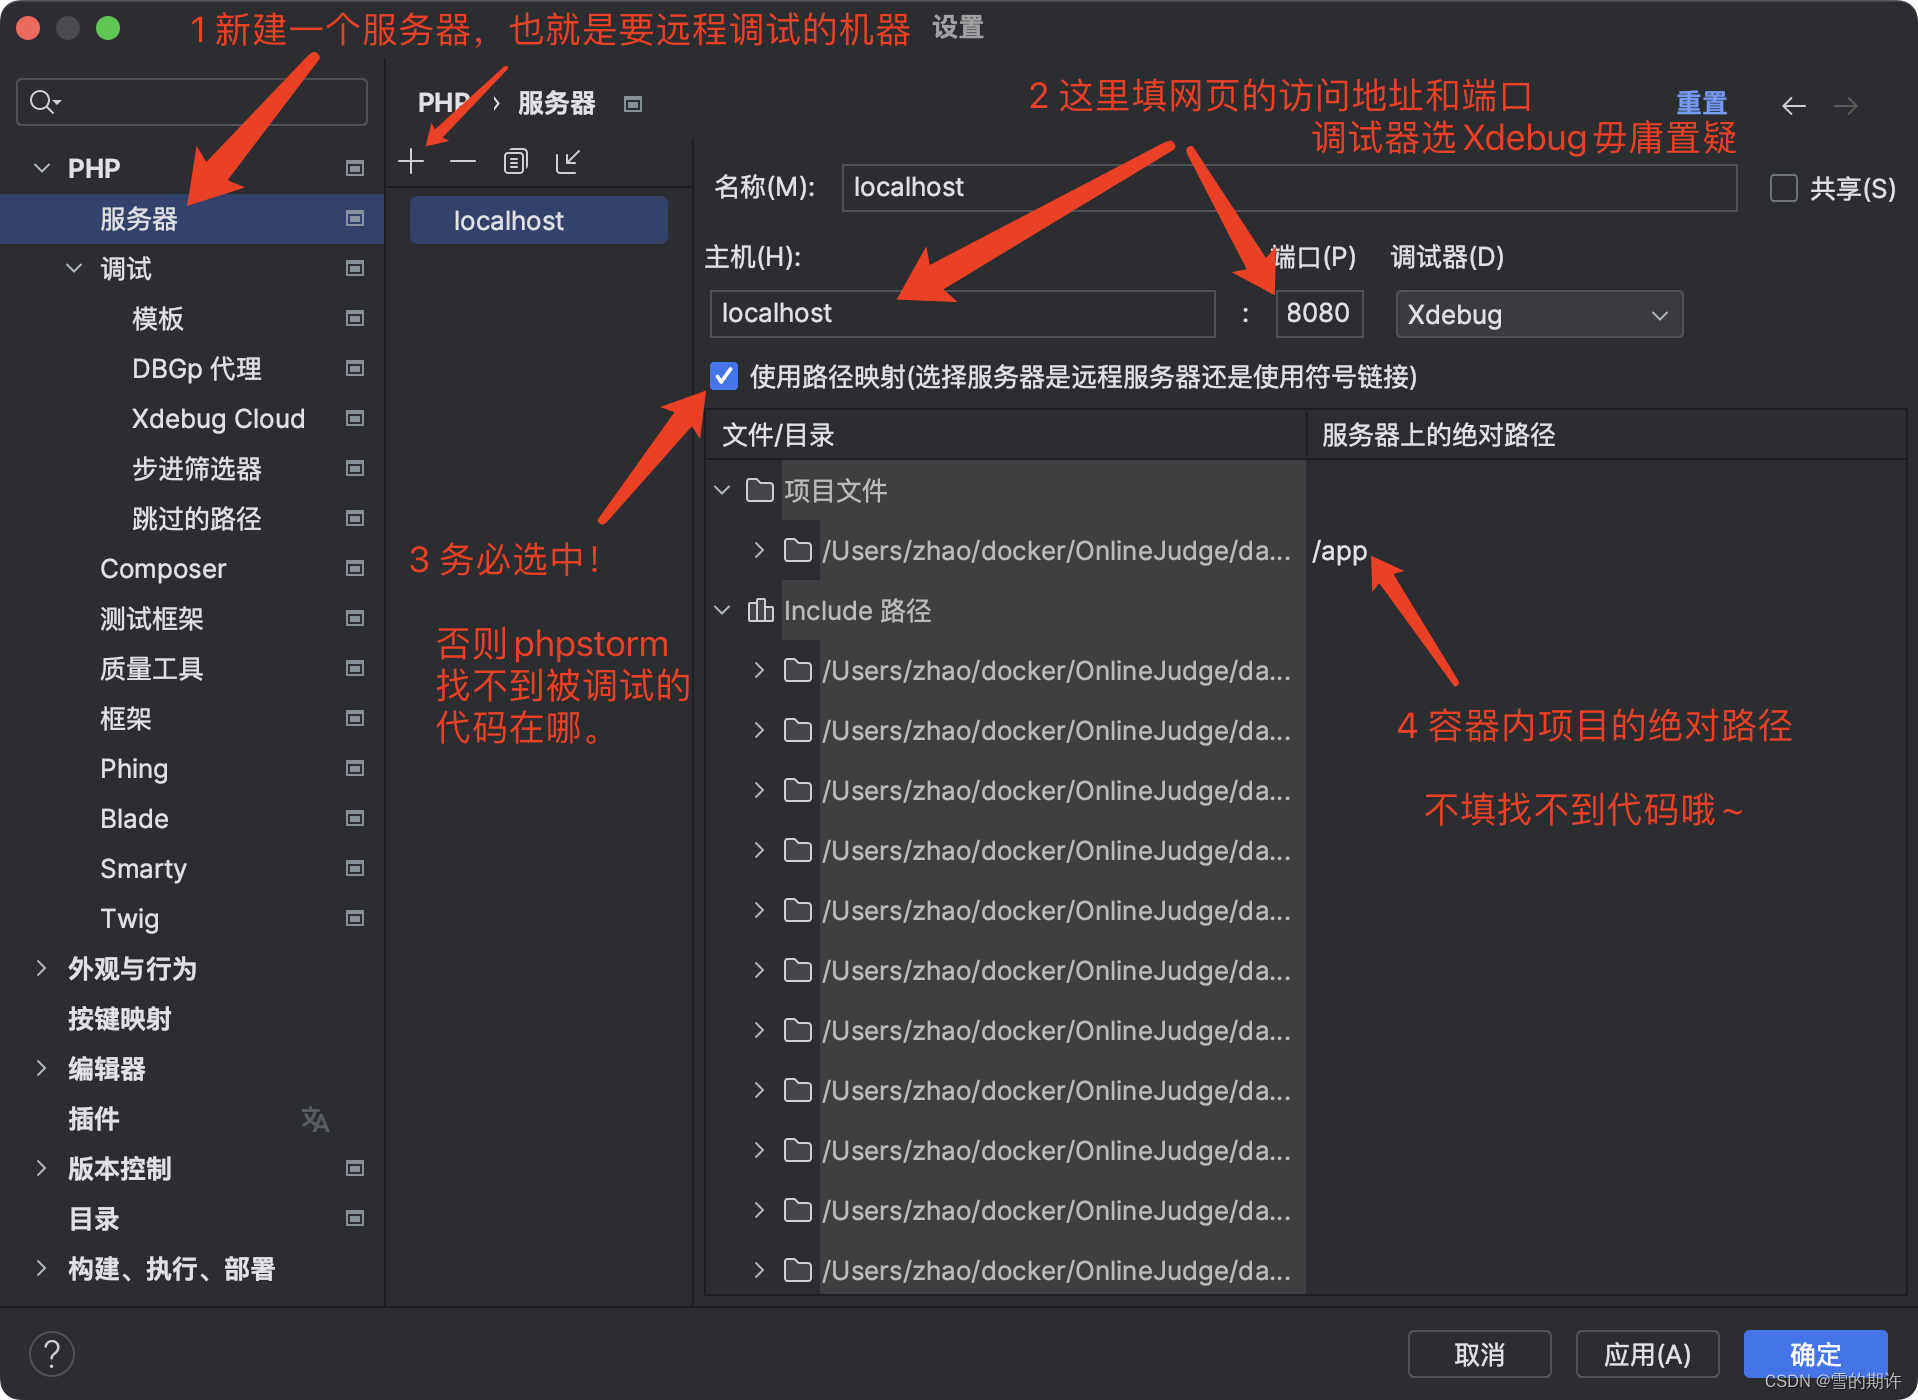Image resolution: width=1918 pixels, height=1400 pixels.
Task: Collapse the 调试 subsection
Action: click(x=74, y=268)
